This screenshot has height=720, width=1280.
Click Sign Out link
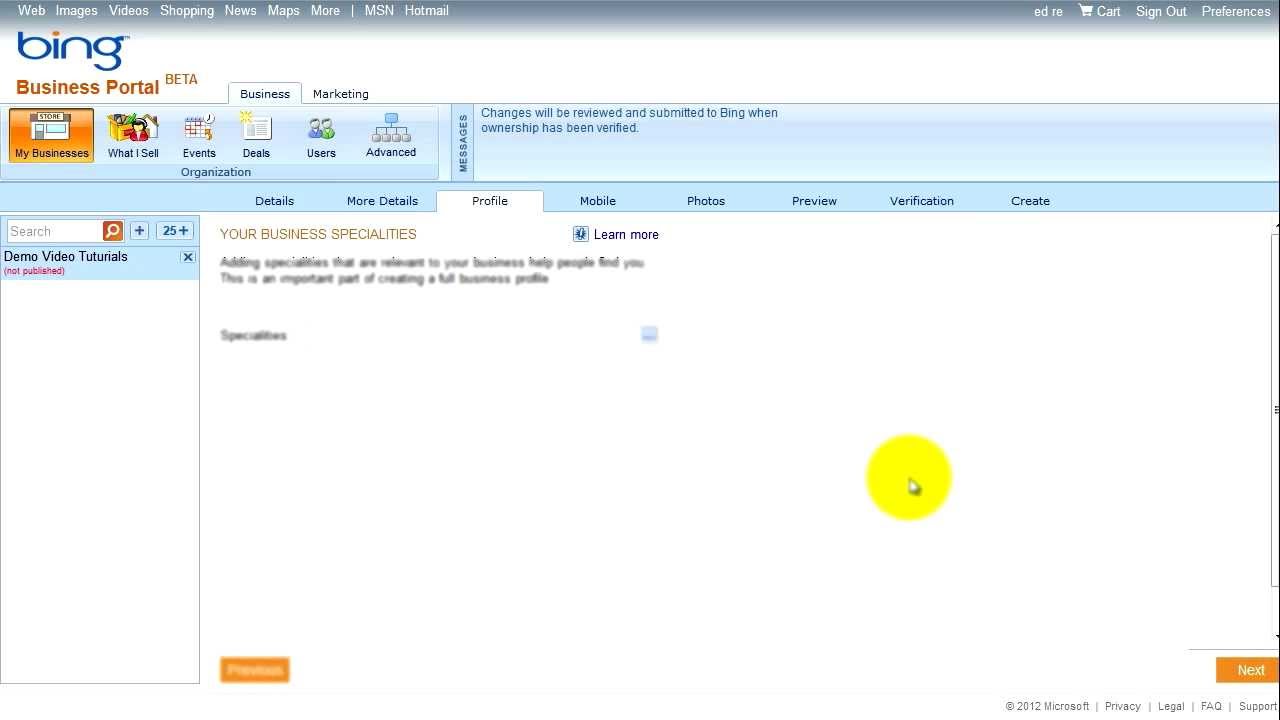[x=1161, y=12]
